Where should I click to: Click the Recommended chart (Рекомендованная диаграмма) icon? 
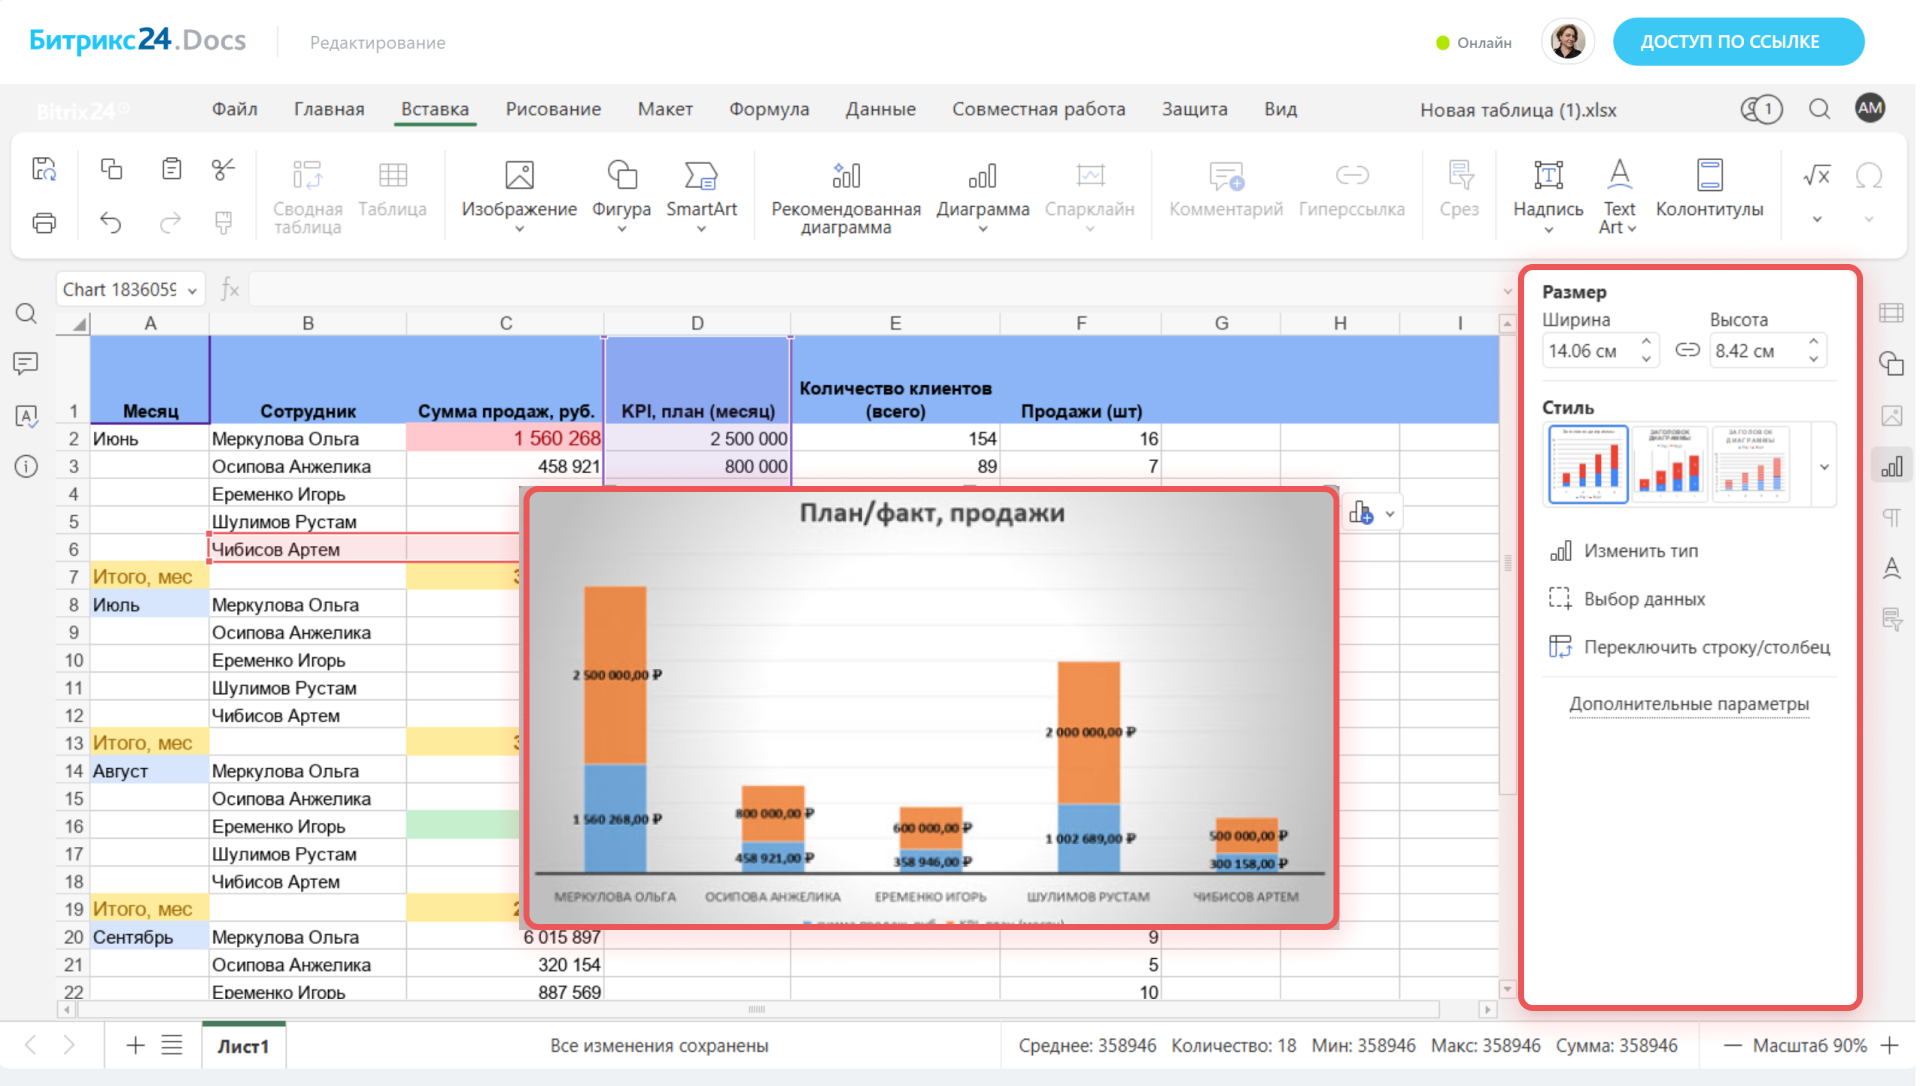click(845, 177)
